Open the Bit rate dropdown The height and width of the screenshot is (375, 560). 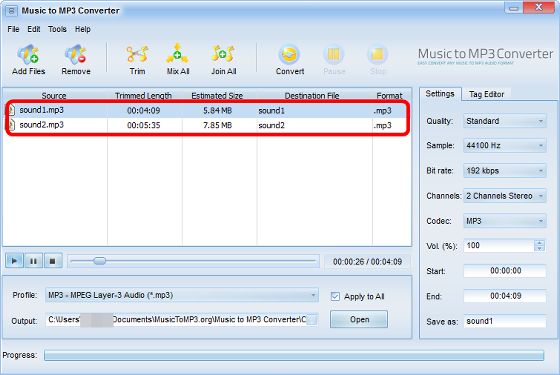(505, 171)
